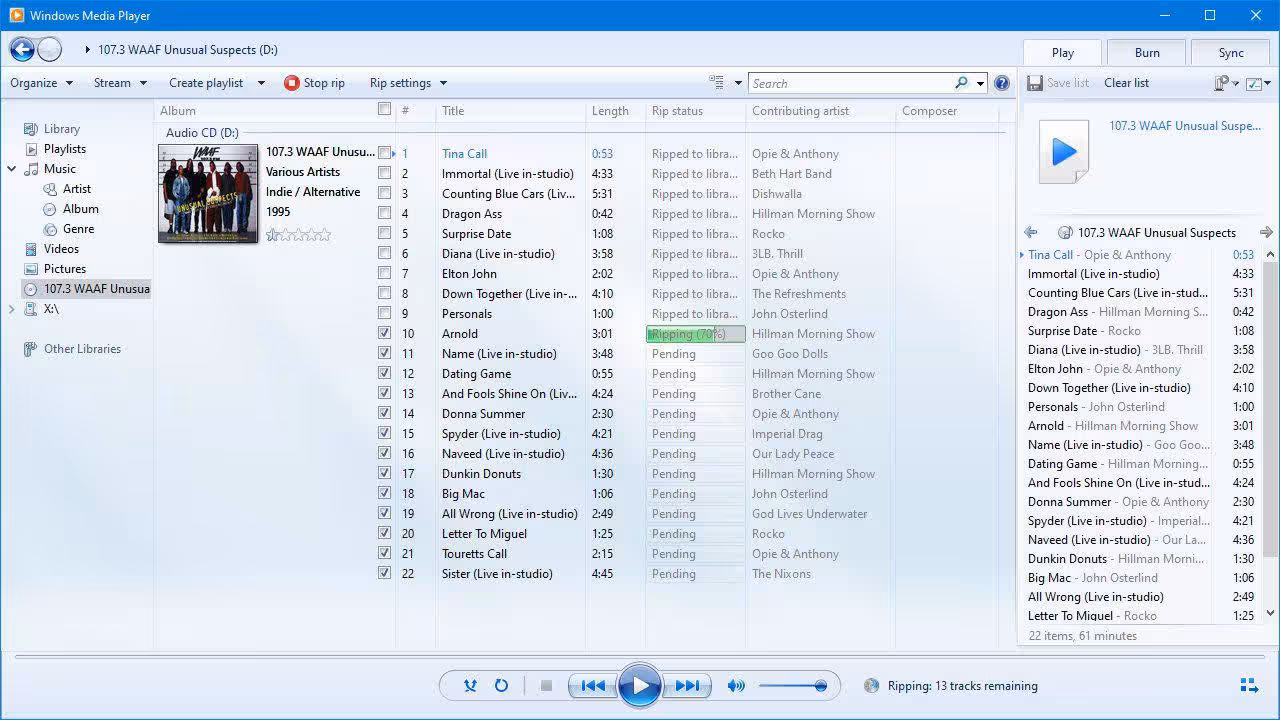Click the album star rating
1280x720 pixels.
point(298,235)
